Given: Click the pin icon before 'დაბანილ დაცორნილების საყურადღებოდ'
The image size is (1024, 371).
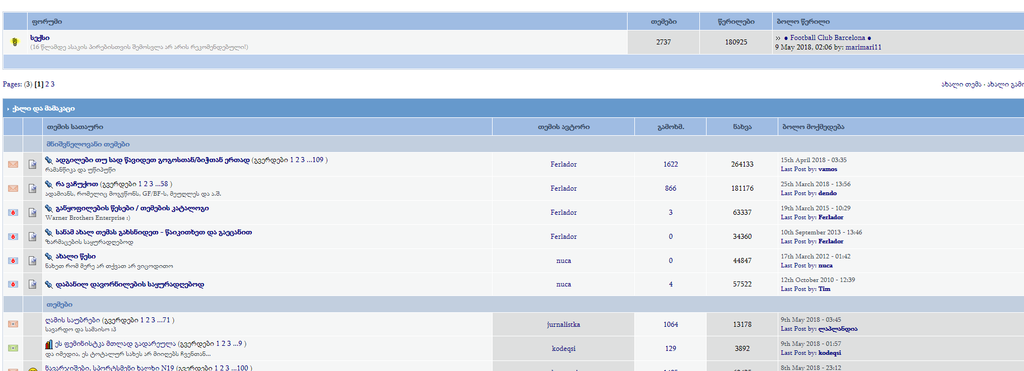Looking at the screenshot, I should pos(48,285).
